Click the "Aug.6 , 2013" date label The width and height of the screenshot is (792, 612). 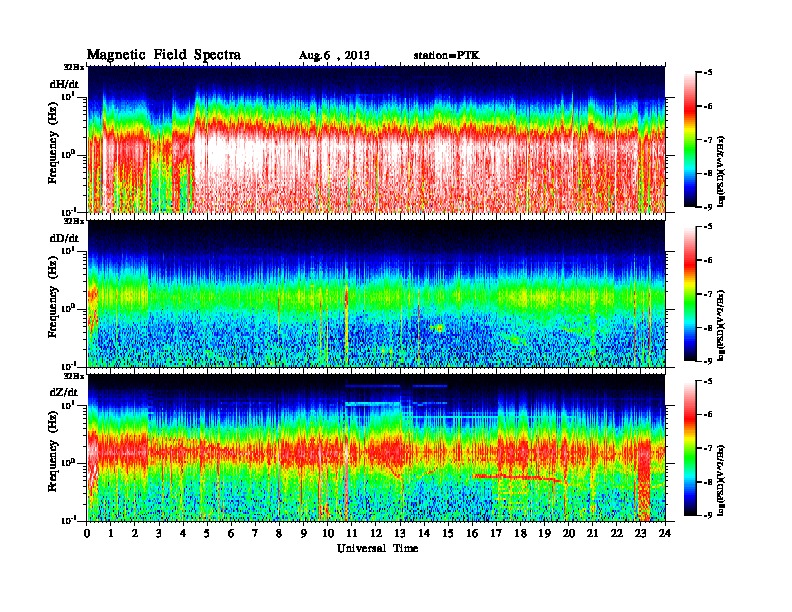(334, 56)
